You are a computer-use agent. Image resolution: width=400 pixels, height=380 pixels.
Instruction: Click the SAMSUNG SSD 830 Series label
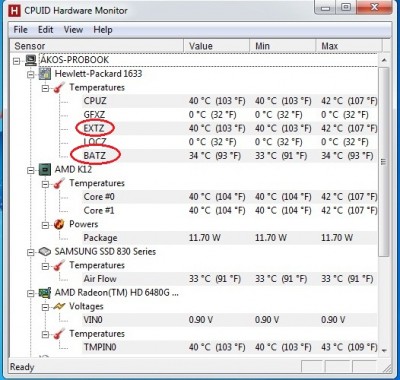[x=105, y=251]
